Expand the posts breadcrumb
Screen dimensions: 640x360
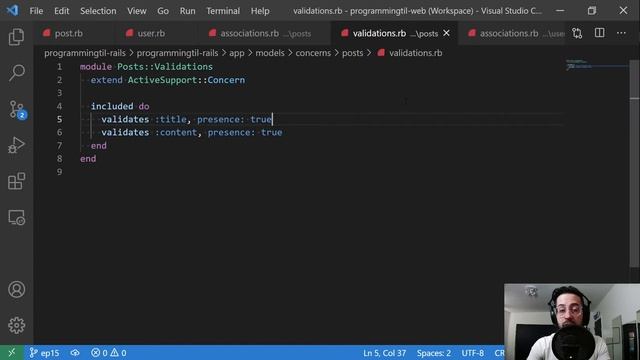(x=352, y=53)
